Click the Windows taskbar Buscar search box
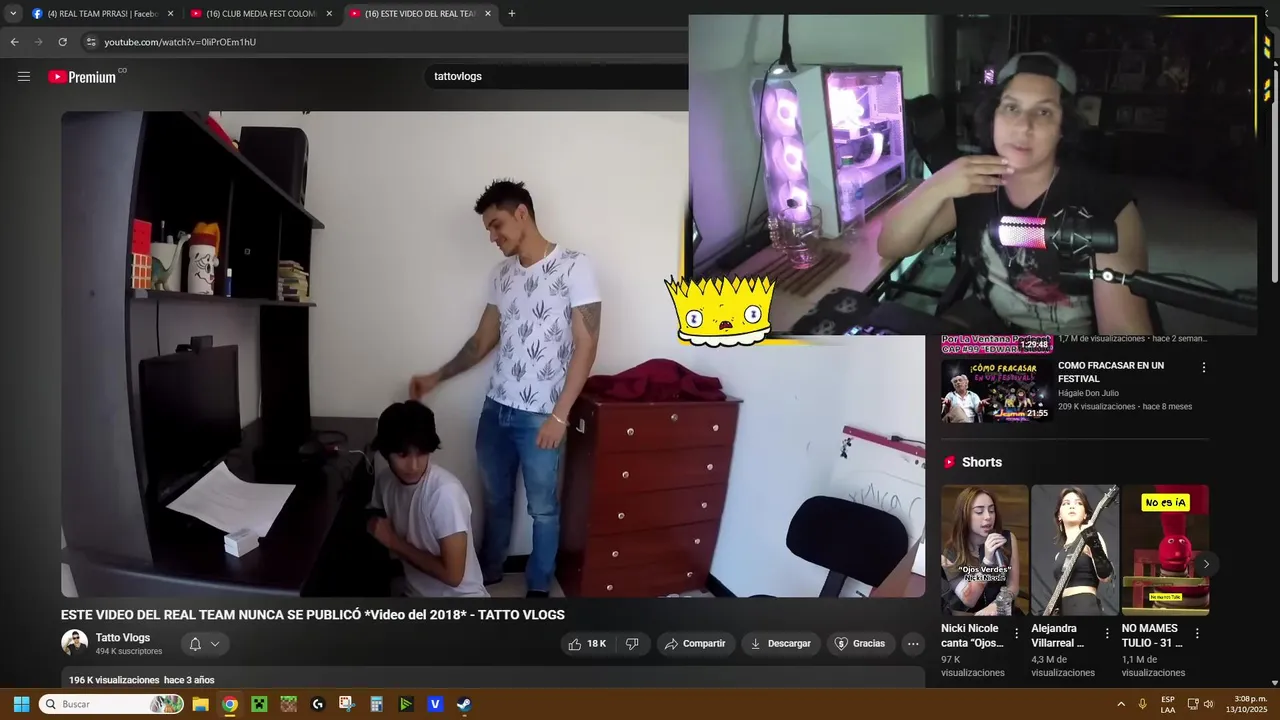 click(x=110, y=704)
